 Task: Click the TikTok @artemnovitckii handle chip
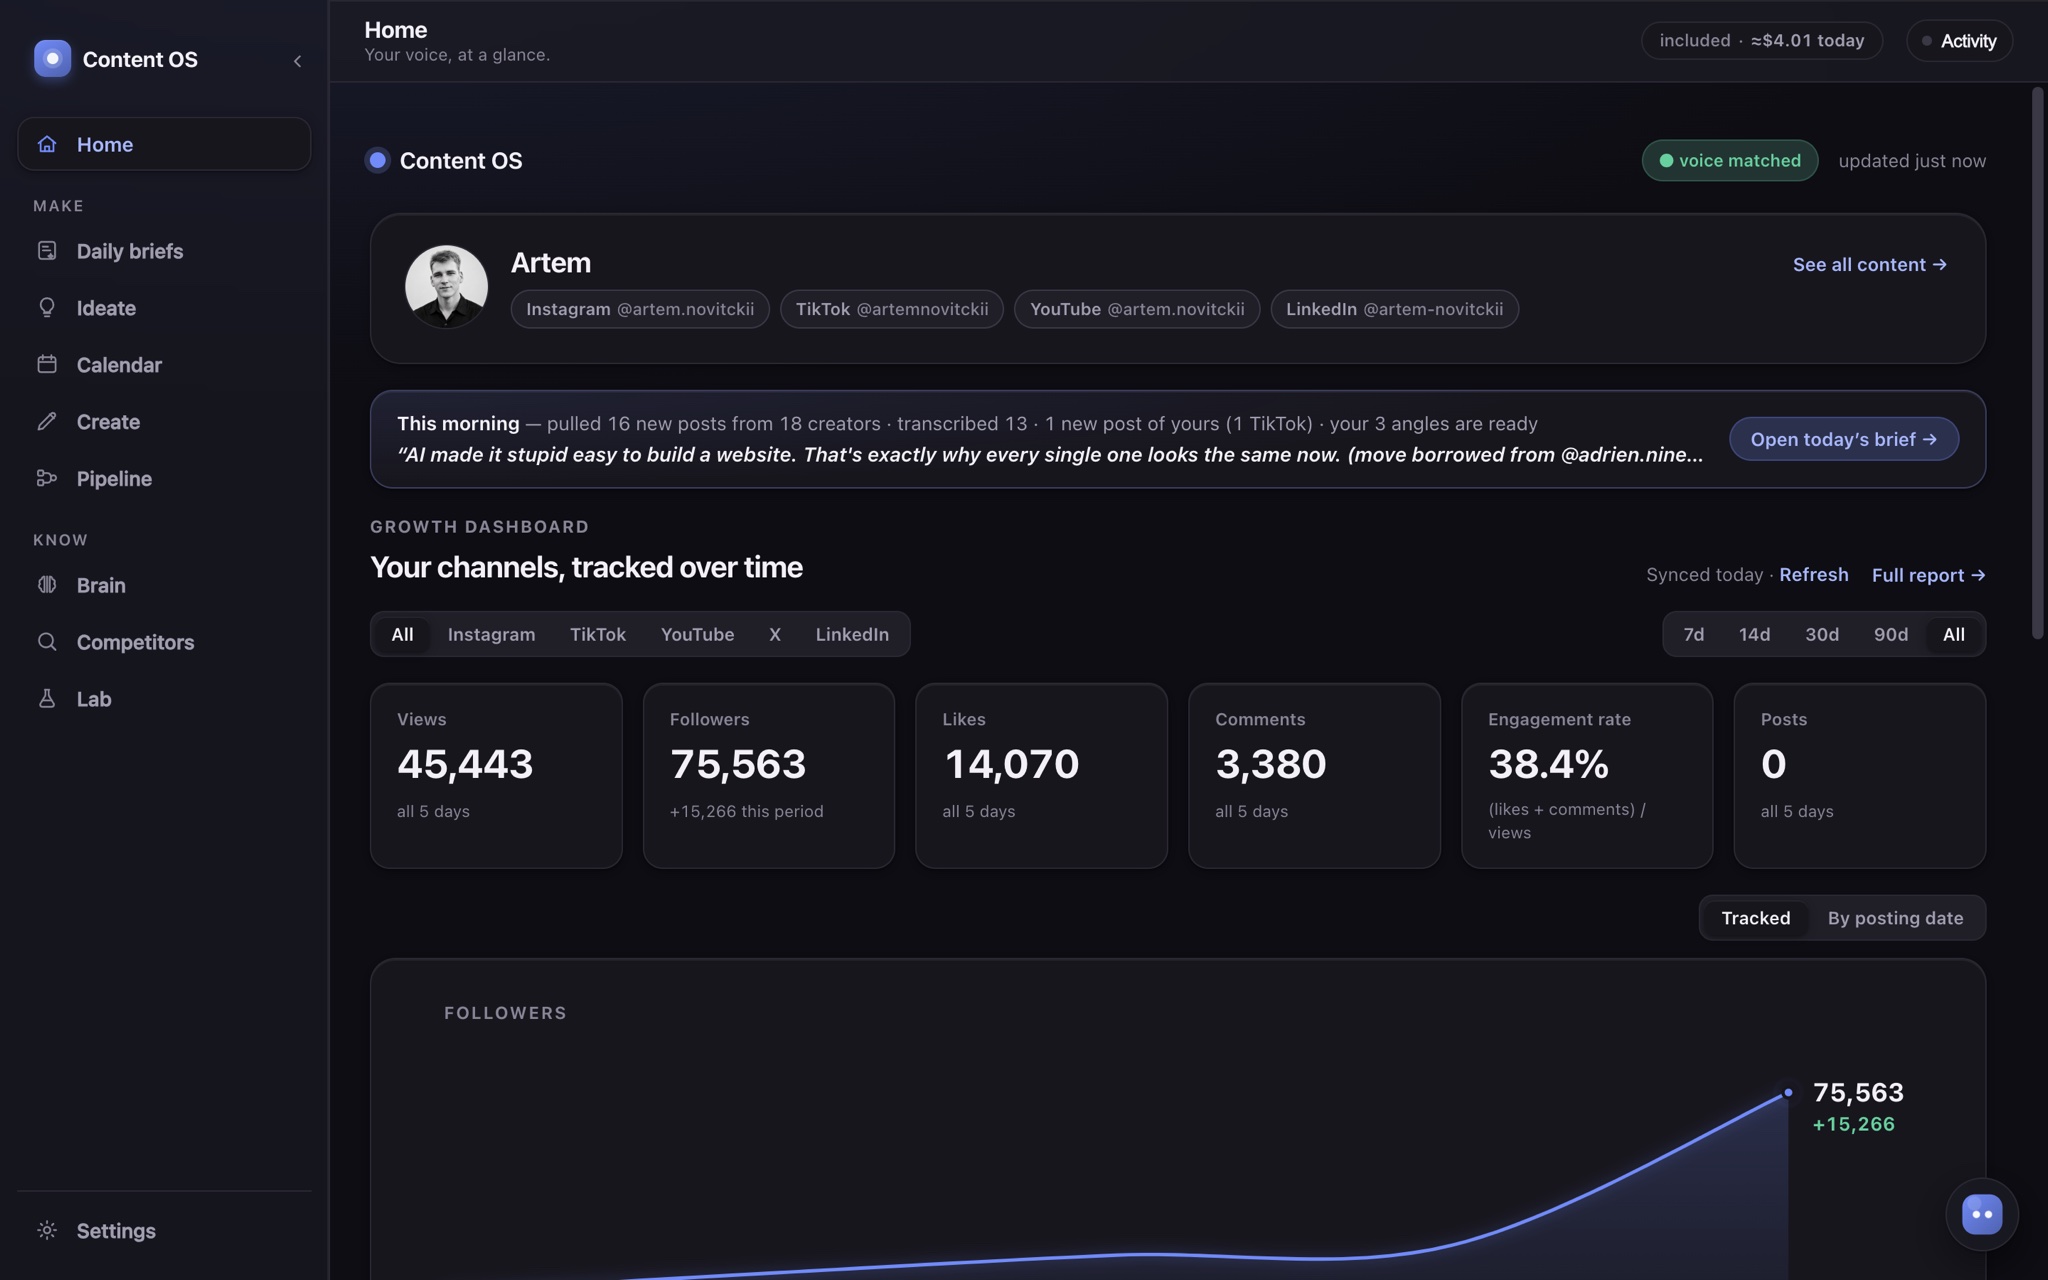point(892,309)
